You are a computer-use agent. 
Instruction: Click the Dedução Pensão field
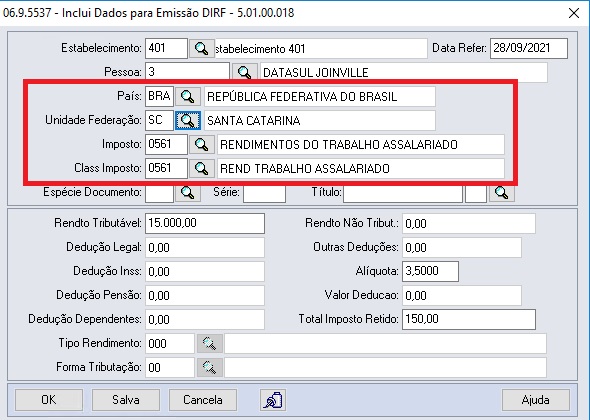(x=205, y=295)
